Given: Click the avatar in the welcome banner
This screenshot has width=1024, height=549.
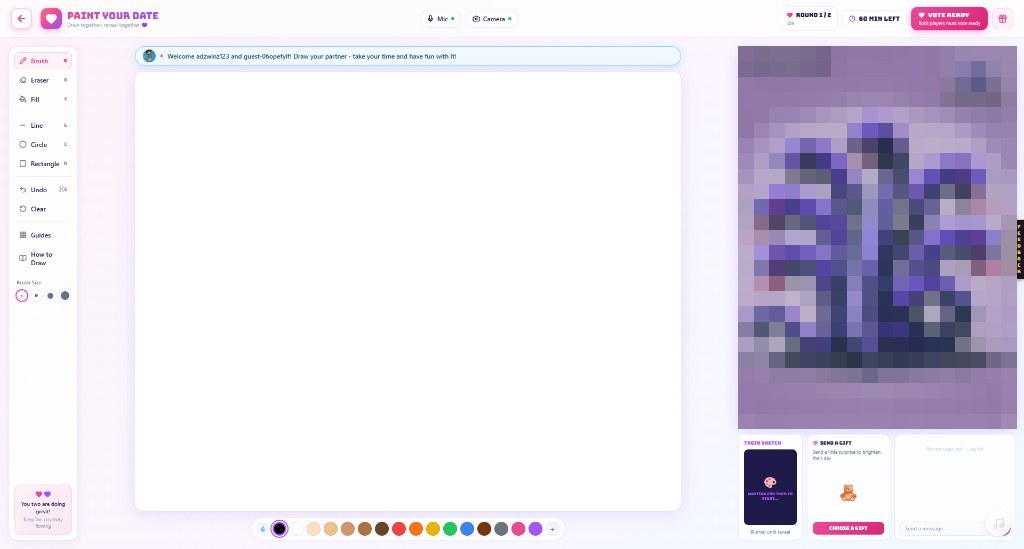Looking at the screenshot, I should click(x=150, y=56).
